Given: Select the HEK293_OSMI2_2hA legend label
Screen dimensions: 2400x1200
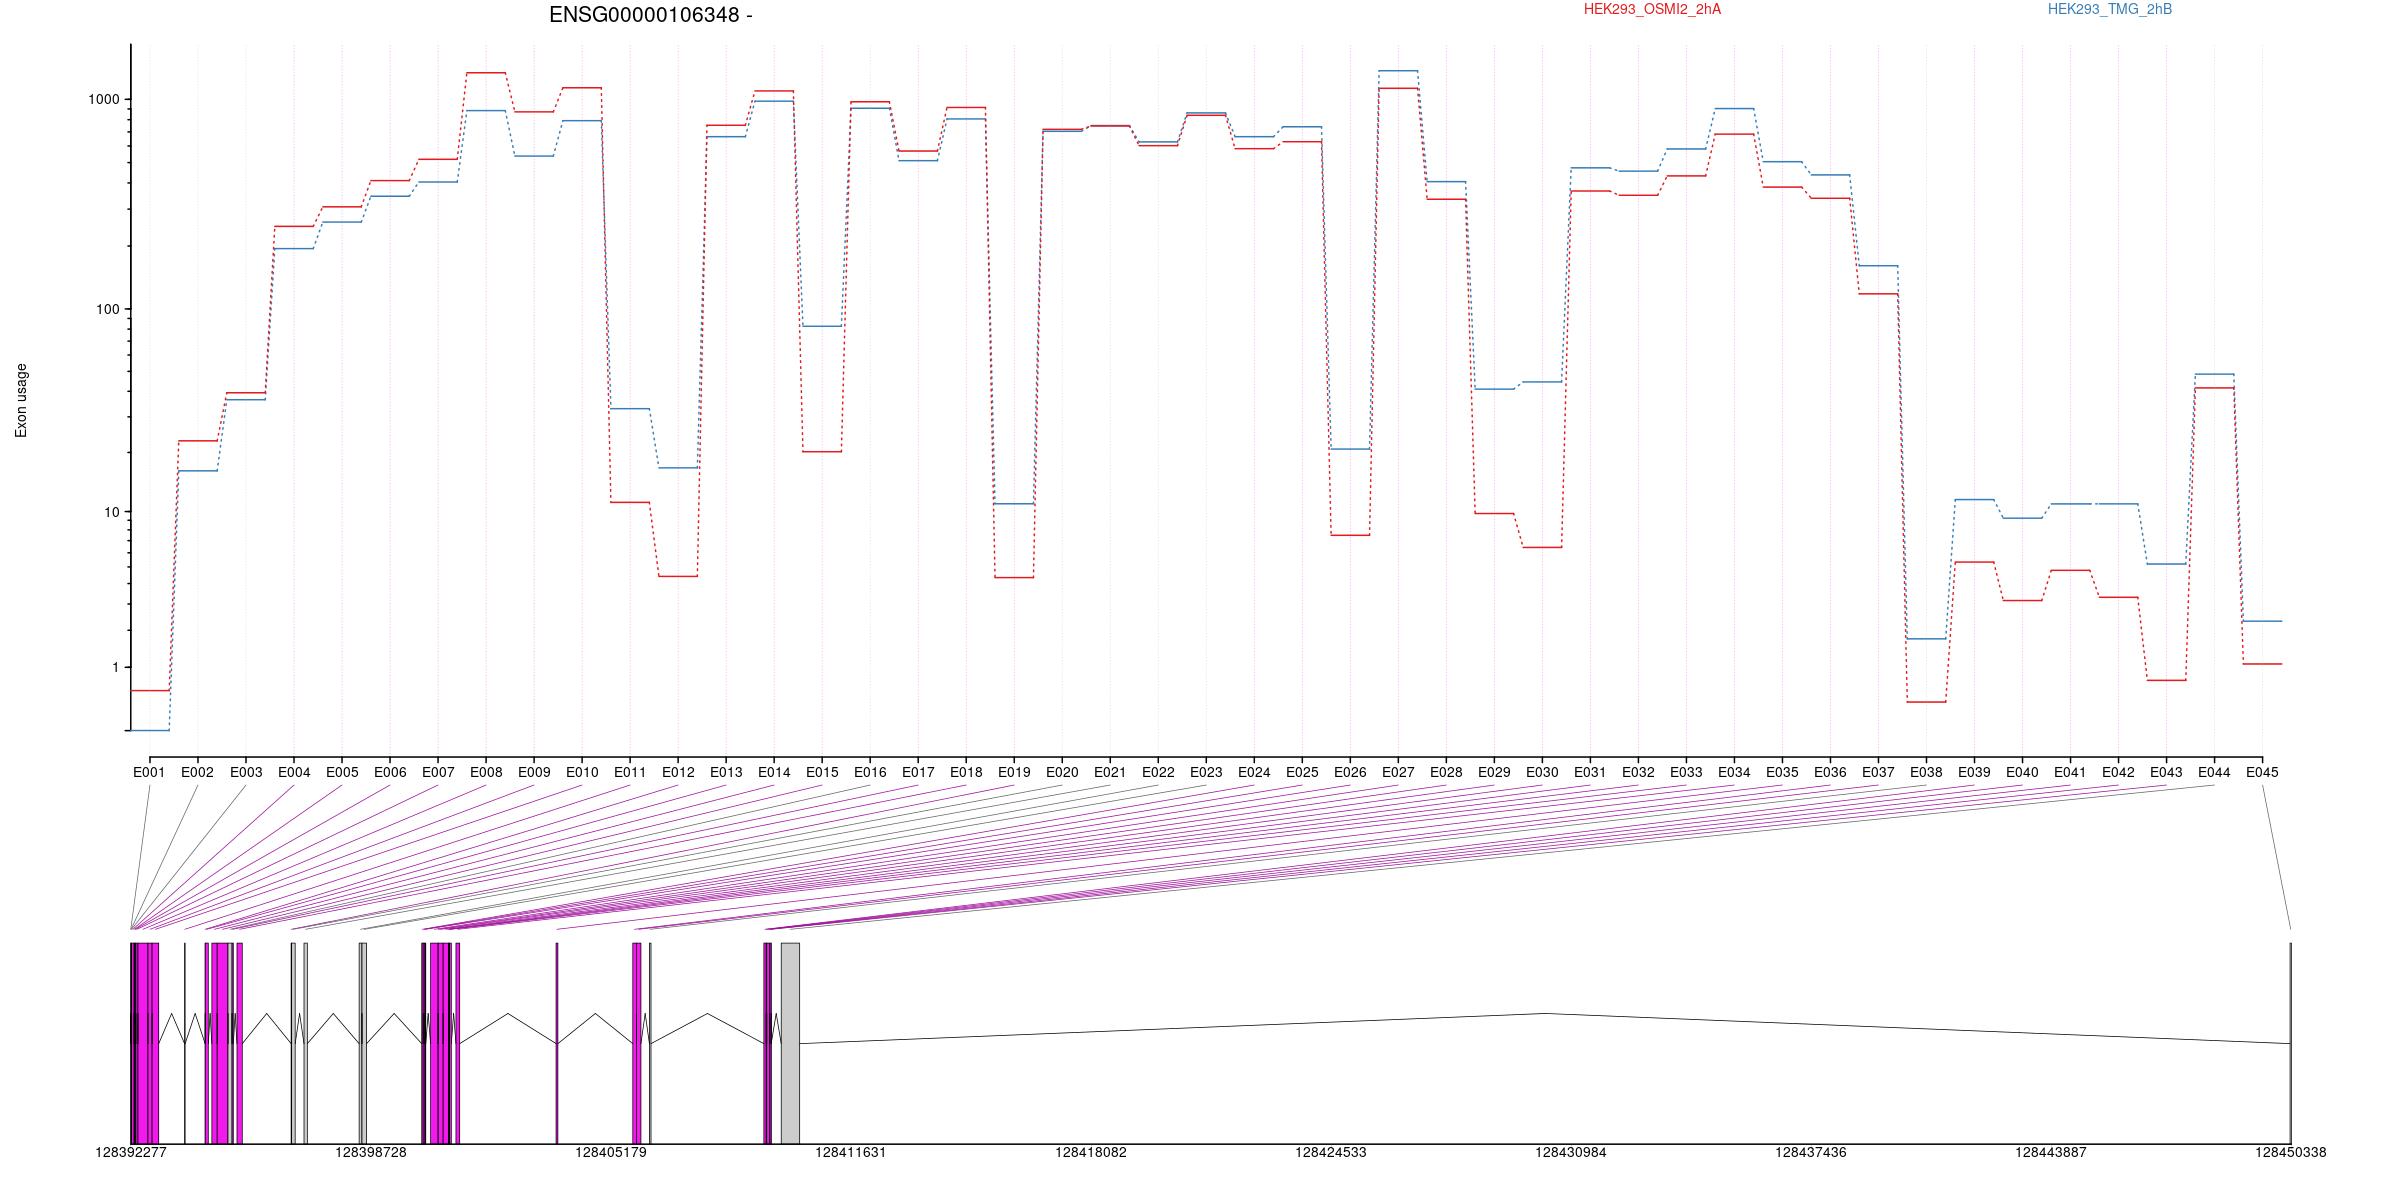Looking at the screenshot, I should point(1652,9).
